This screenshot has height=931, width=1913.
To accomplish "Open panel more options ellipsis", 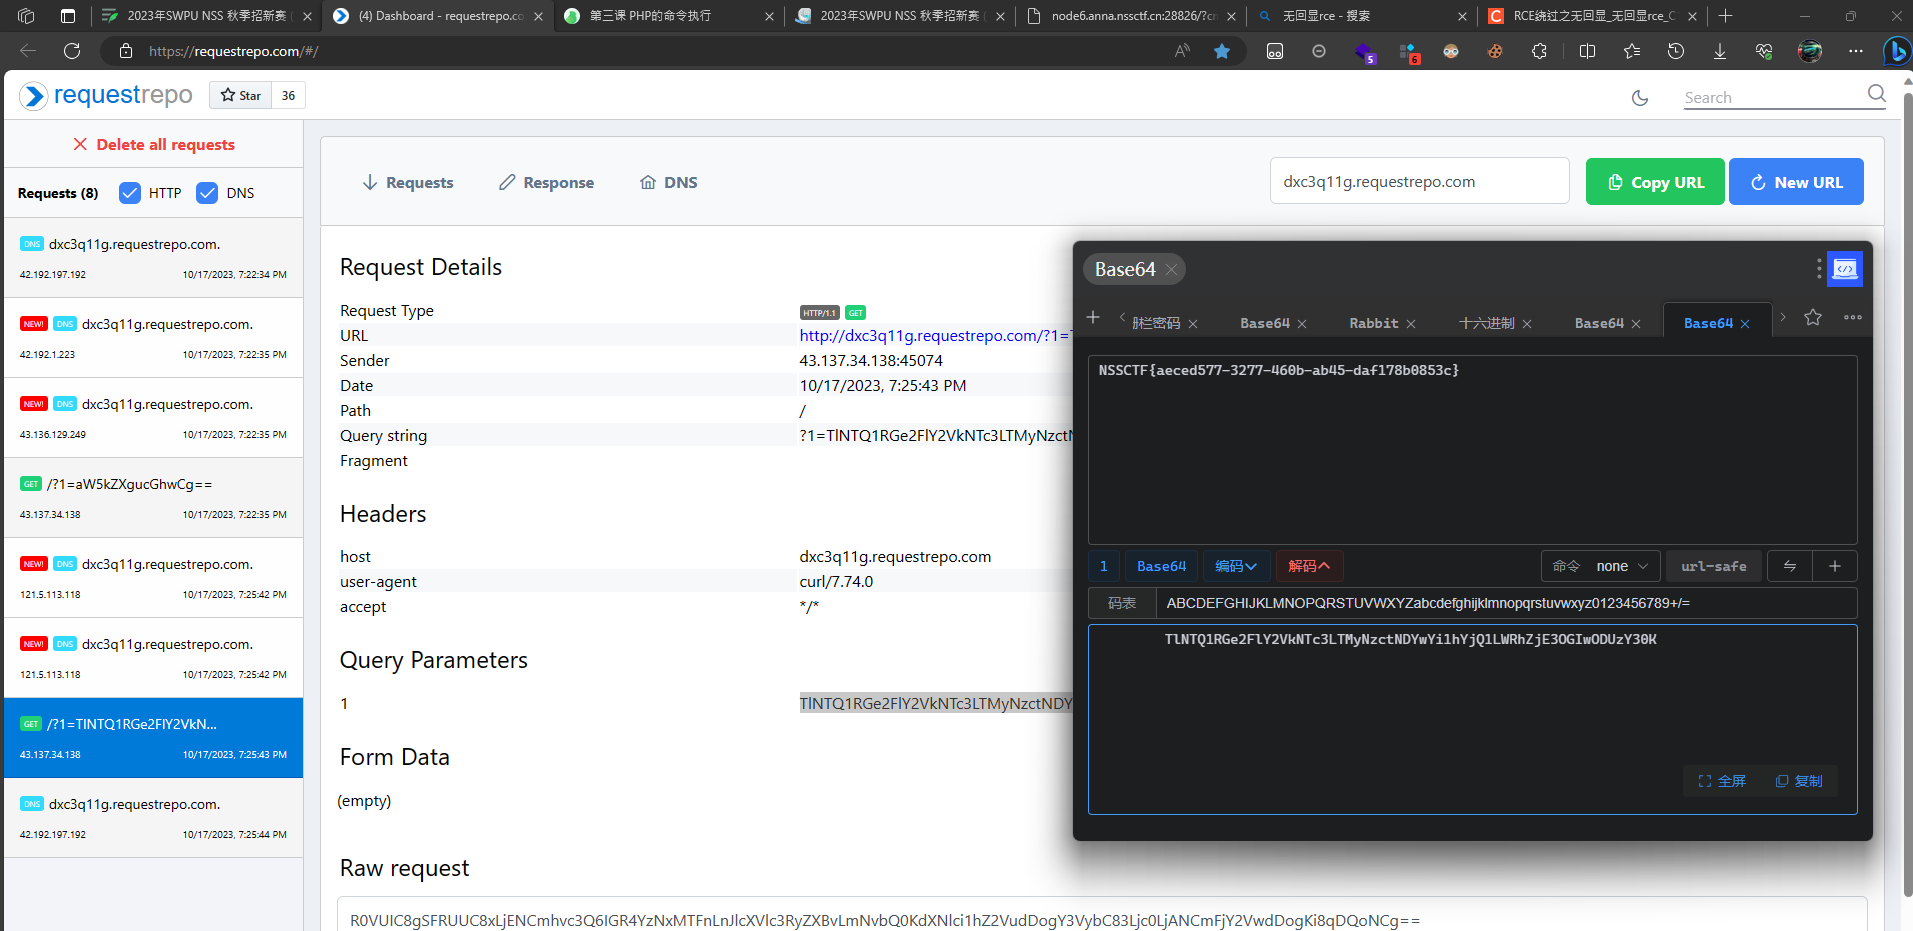I will [1853, 317].
